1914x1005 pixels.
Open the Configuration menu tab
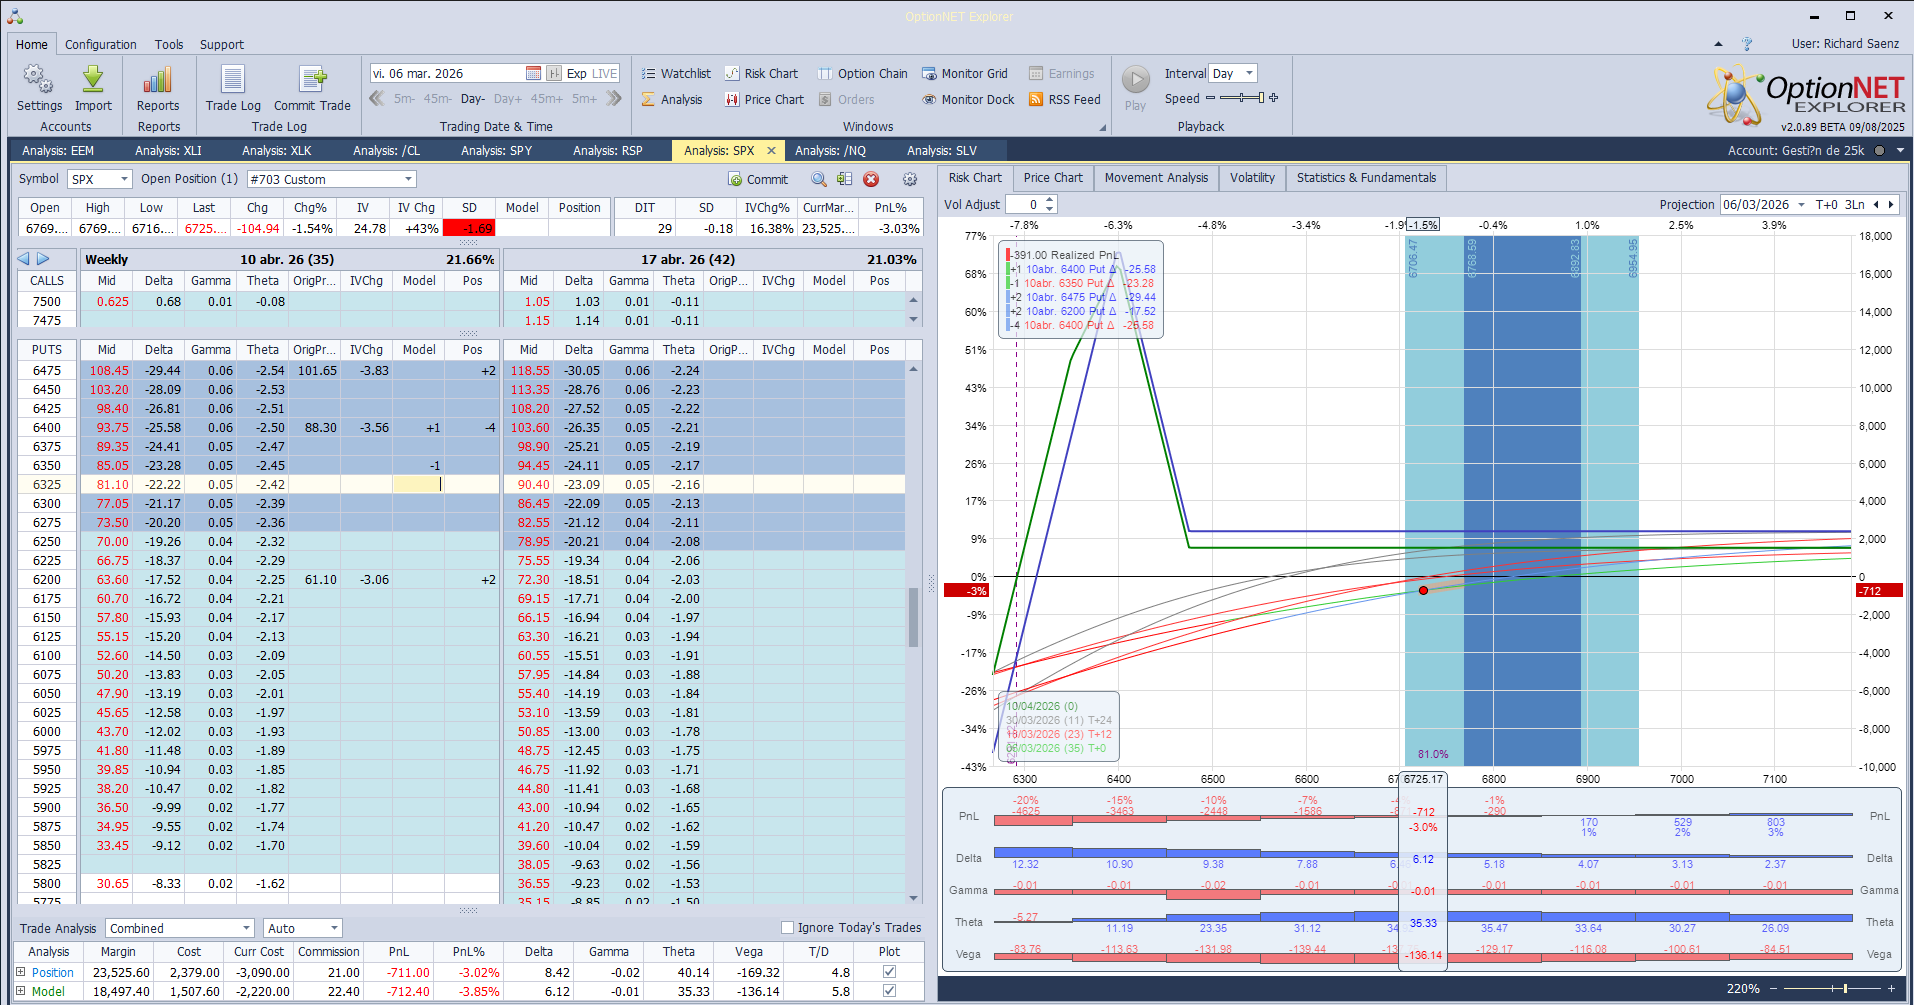pyautogui.click(x=100, y=45)
